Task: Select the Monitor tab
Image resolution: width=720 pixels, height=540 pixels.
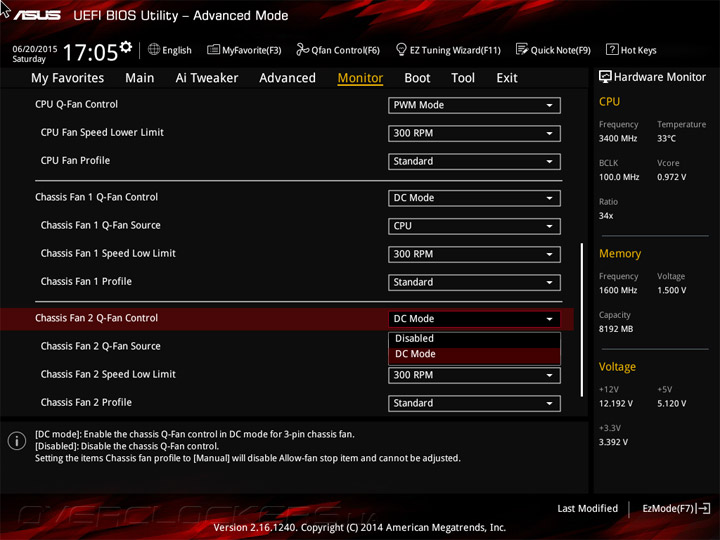Action: pos(360,78)
